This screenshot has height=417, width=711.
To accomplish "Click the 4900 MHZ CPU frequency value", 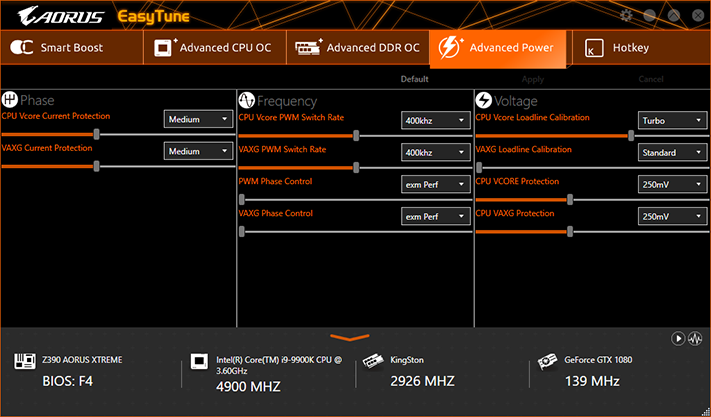I will tap(248, 387).
